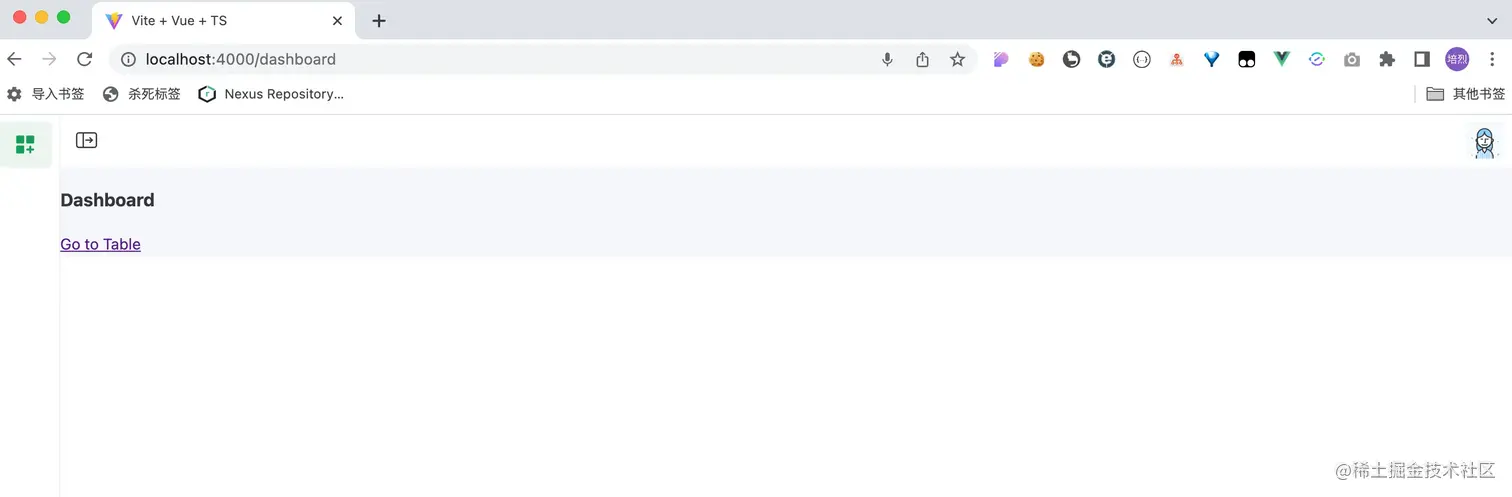Go forward in browser history
Screen dimensions: 1512x497
pyautogui.click(x=49, y=59)
